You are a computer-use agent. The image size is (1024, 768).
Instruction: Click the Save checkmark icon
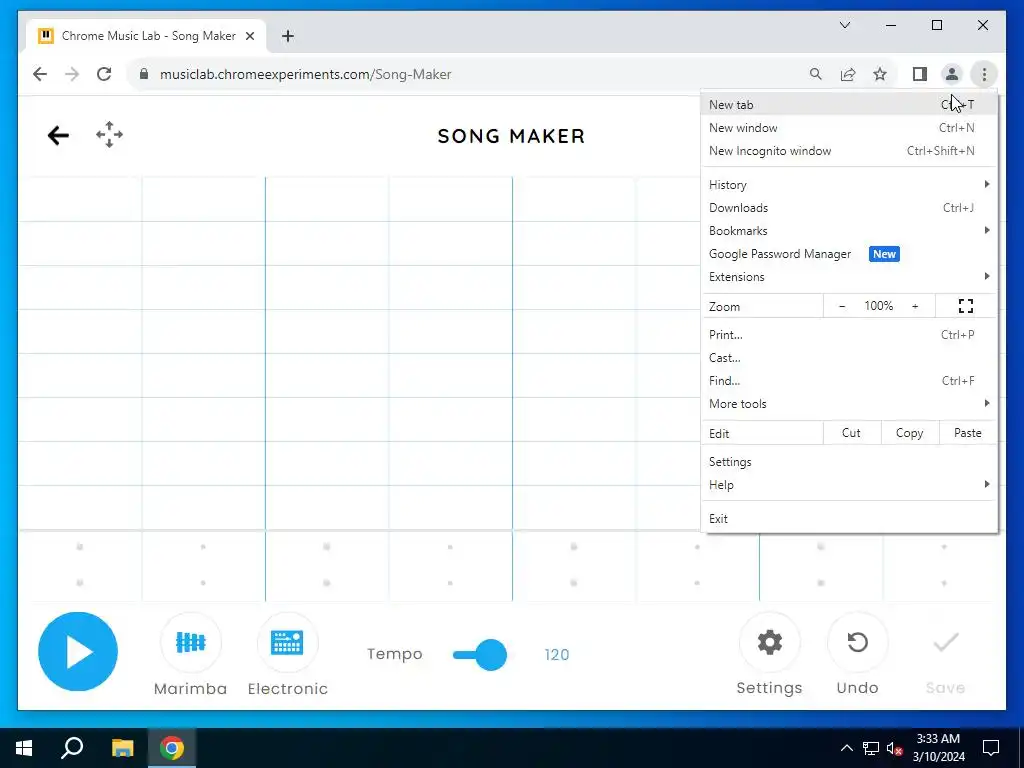pyautogui.click(x=945, y=643)
